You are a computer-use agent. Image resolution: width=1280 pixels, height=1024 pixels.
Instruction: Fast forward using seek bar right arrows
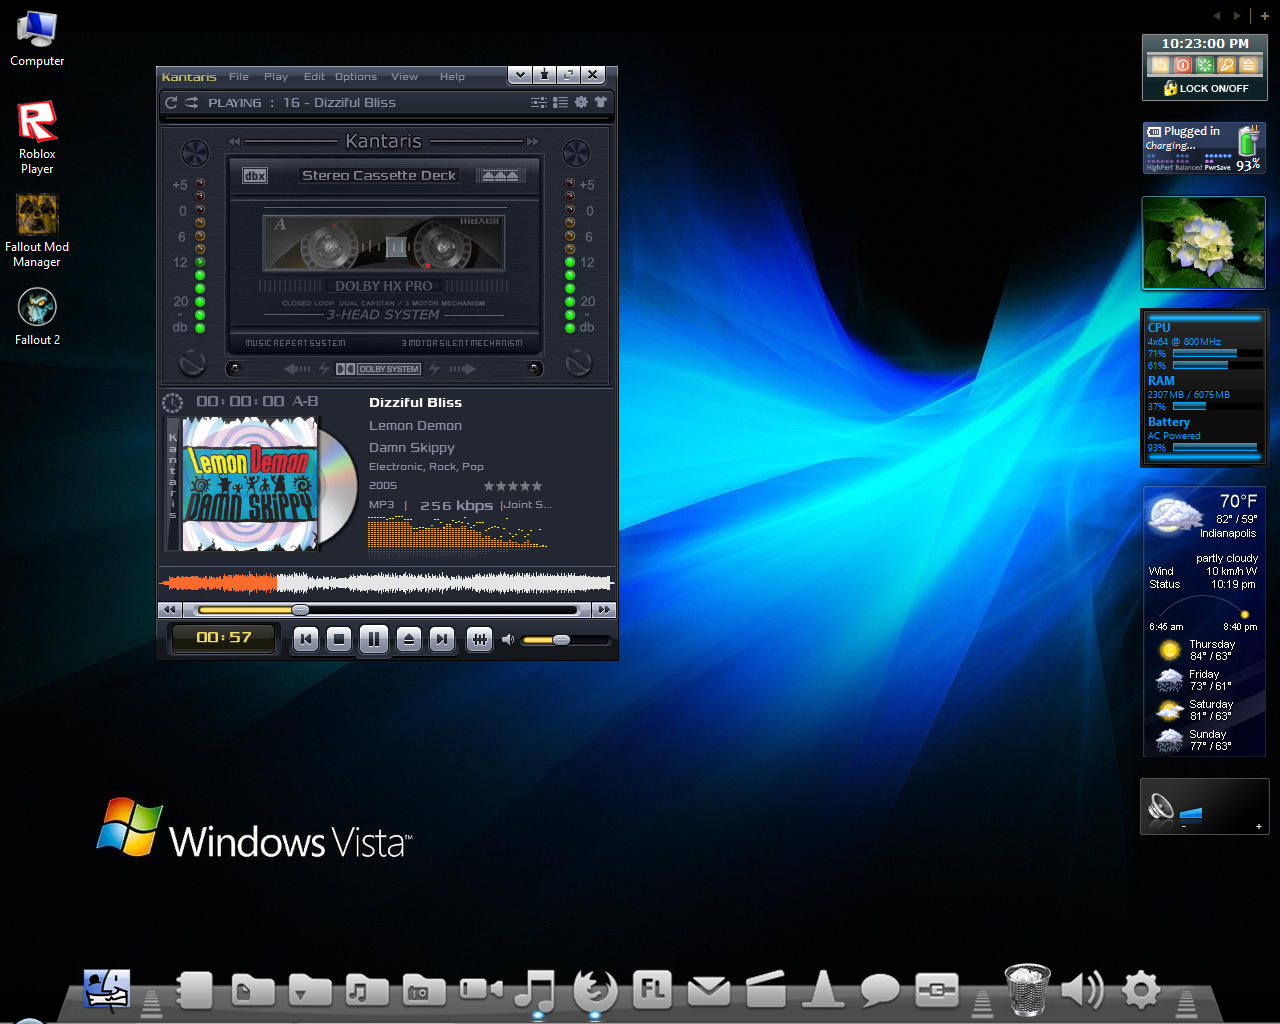pos(604,610)
